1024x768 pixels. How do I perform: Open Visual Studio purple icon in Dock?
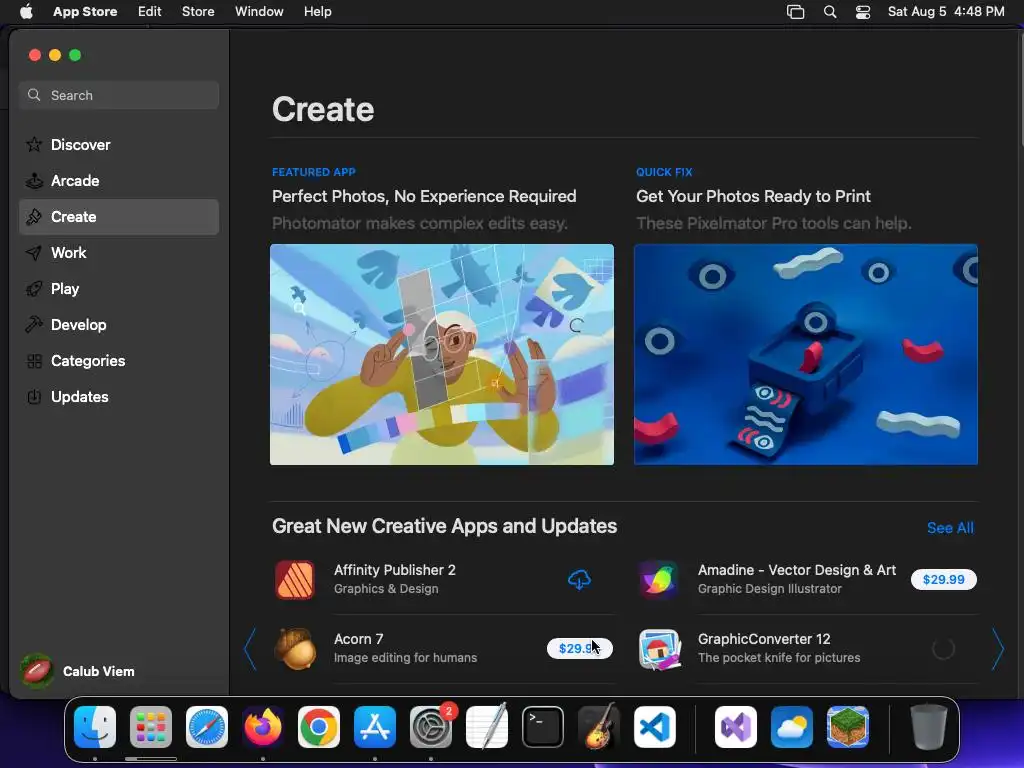(736, 727)
